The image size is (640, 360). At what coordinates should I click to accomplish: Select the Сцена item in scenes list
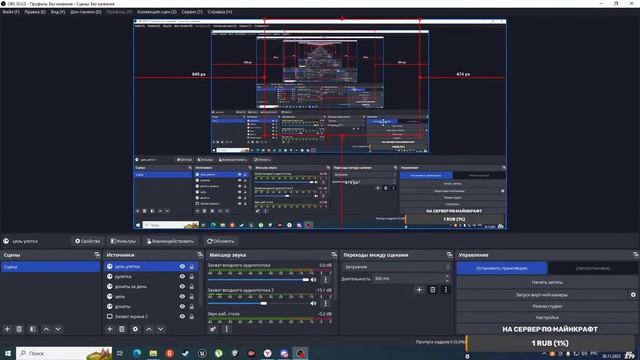point(50,267)
